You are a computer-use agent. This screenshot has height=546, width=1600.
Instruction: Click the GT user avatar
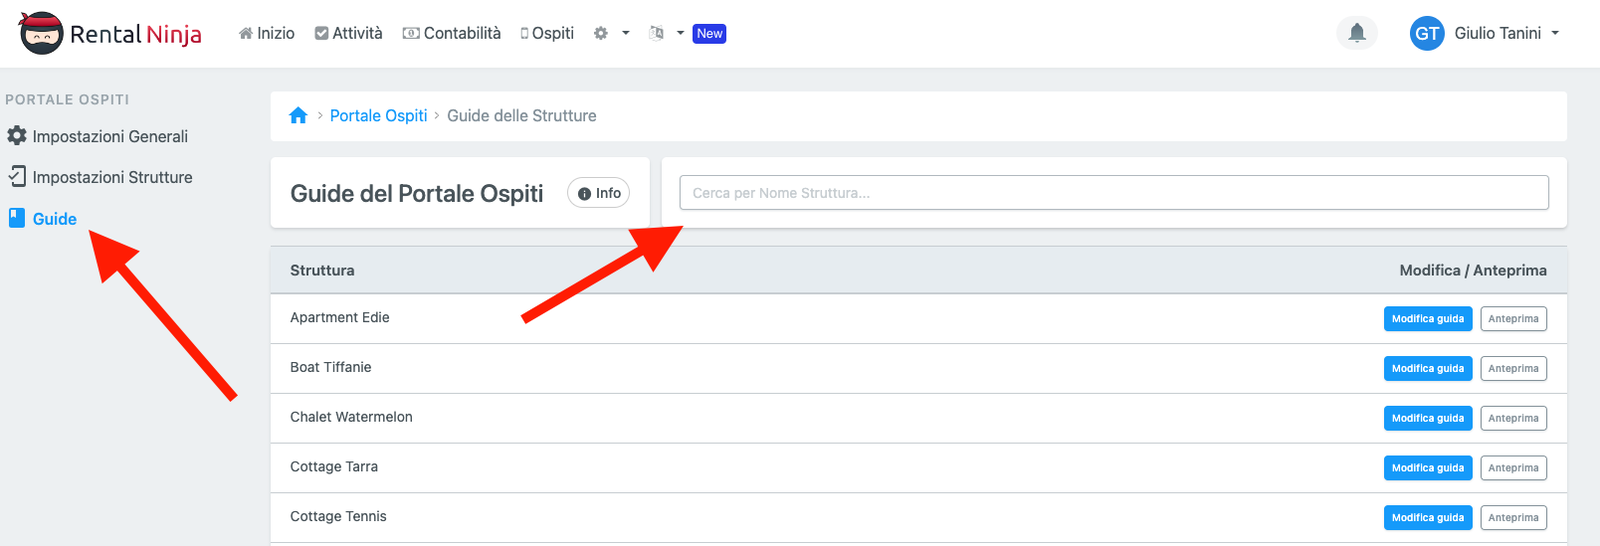[x=1427, y=33]
